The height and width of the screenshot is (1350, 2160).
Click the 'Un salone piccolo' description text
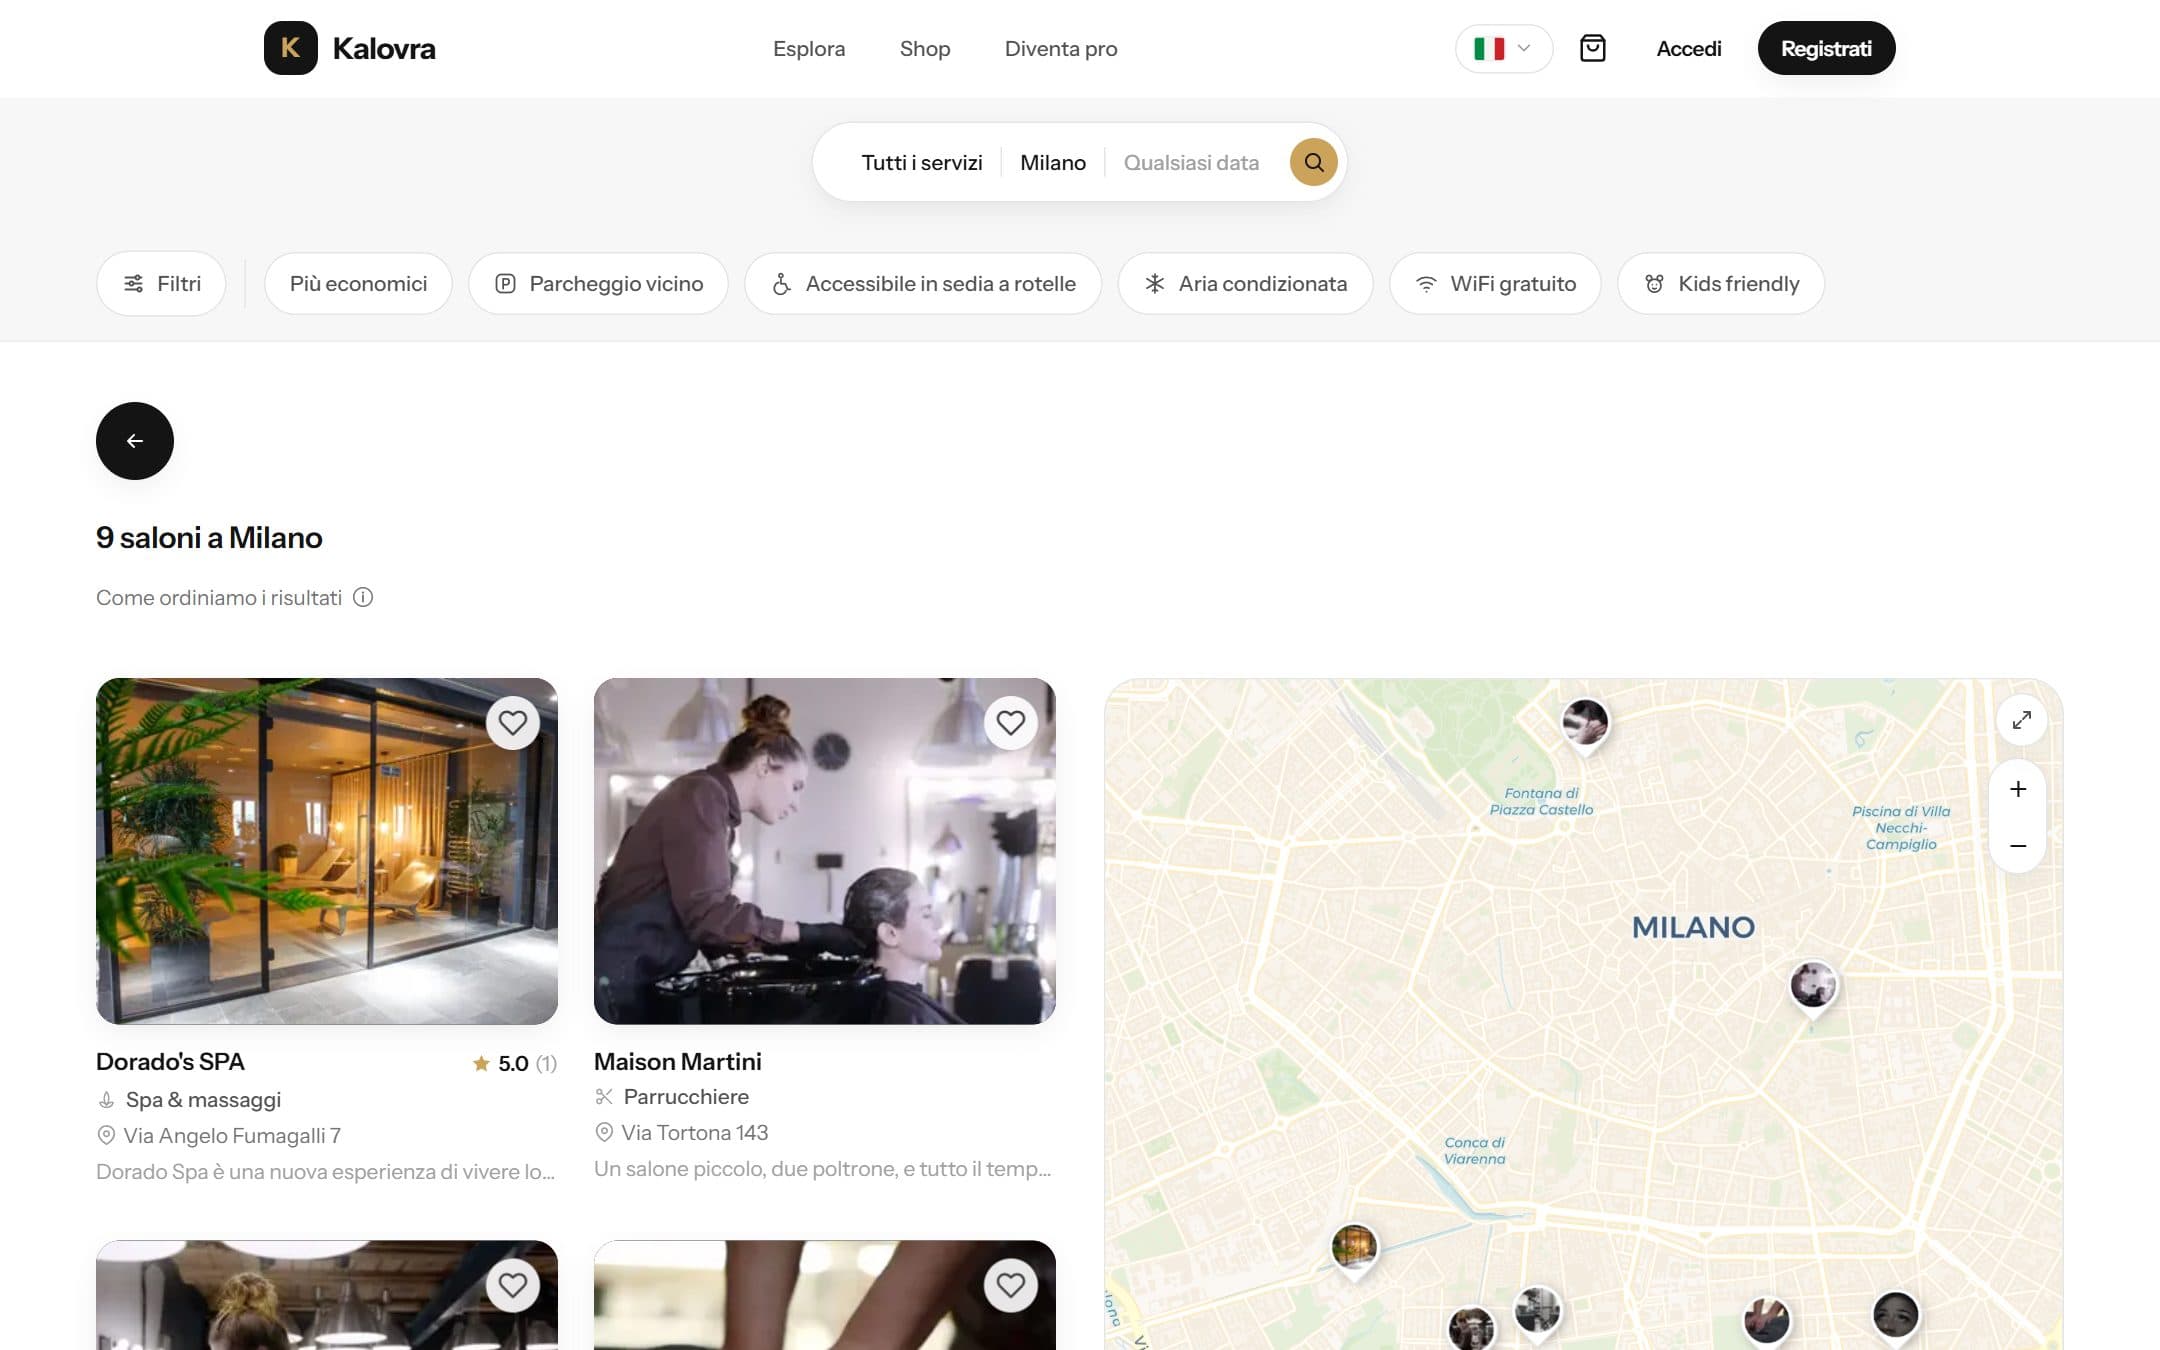[x=822, y=1168]
